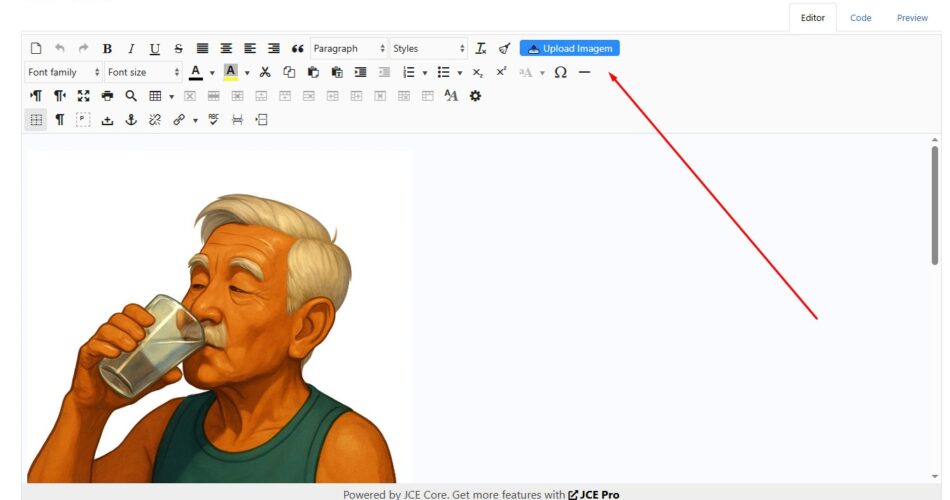Open the Paragraph format dropdown

tap(348, 48)
